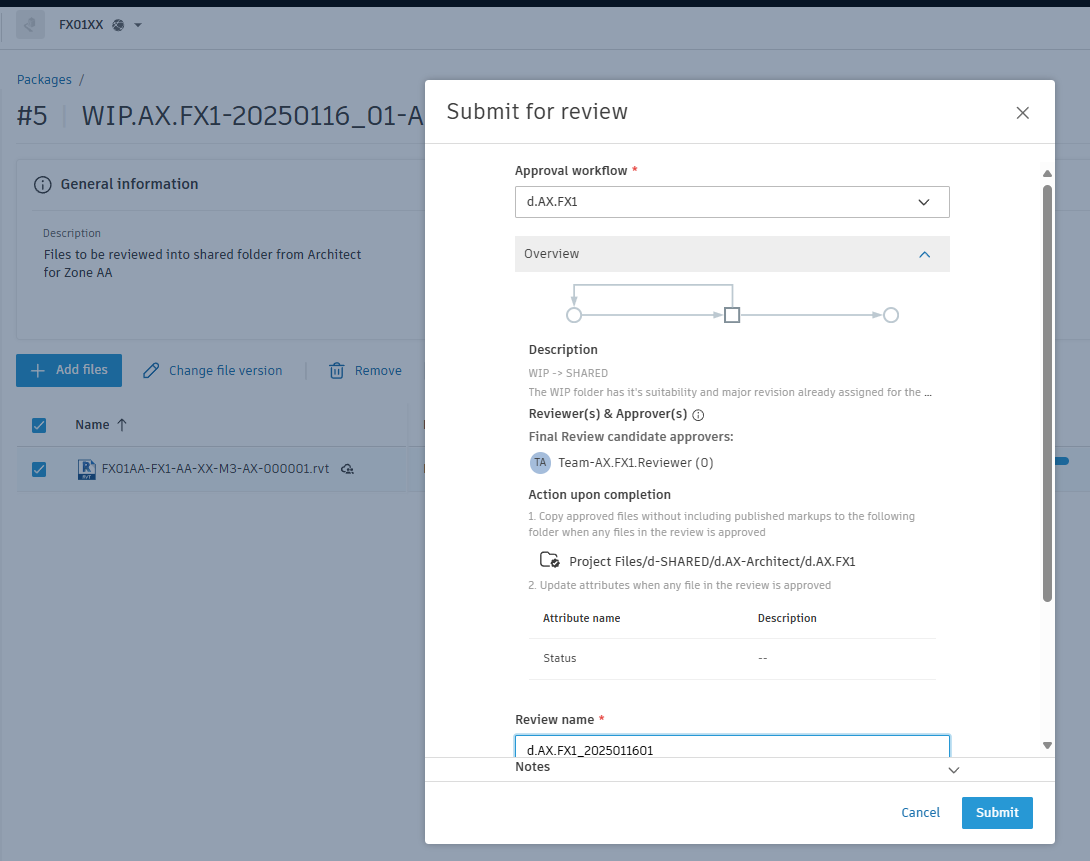1090x861 pixels.
Task: Click the globe icon next to FX01XX
Action: 118,25
